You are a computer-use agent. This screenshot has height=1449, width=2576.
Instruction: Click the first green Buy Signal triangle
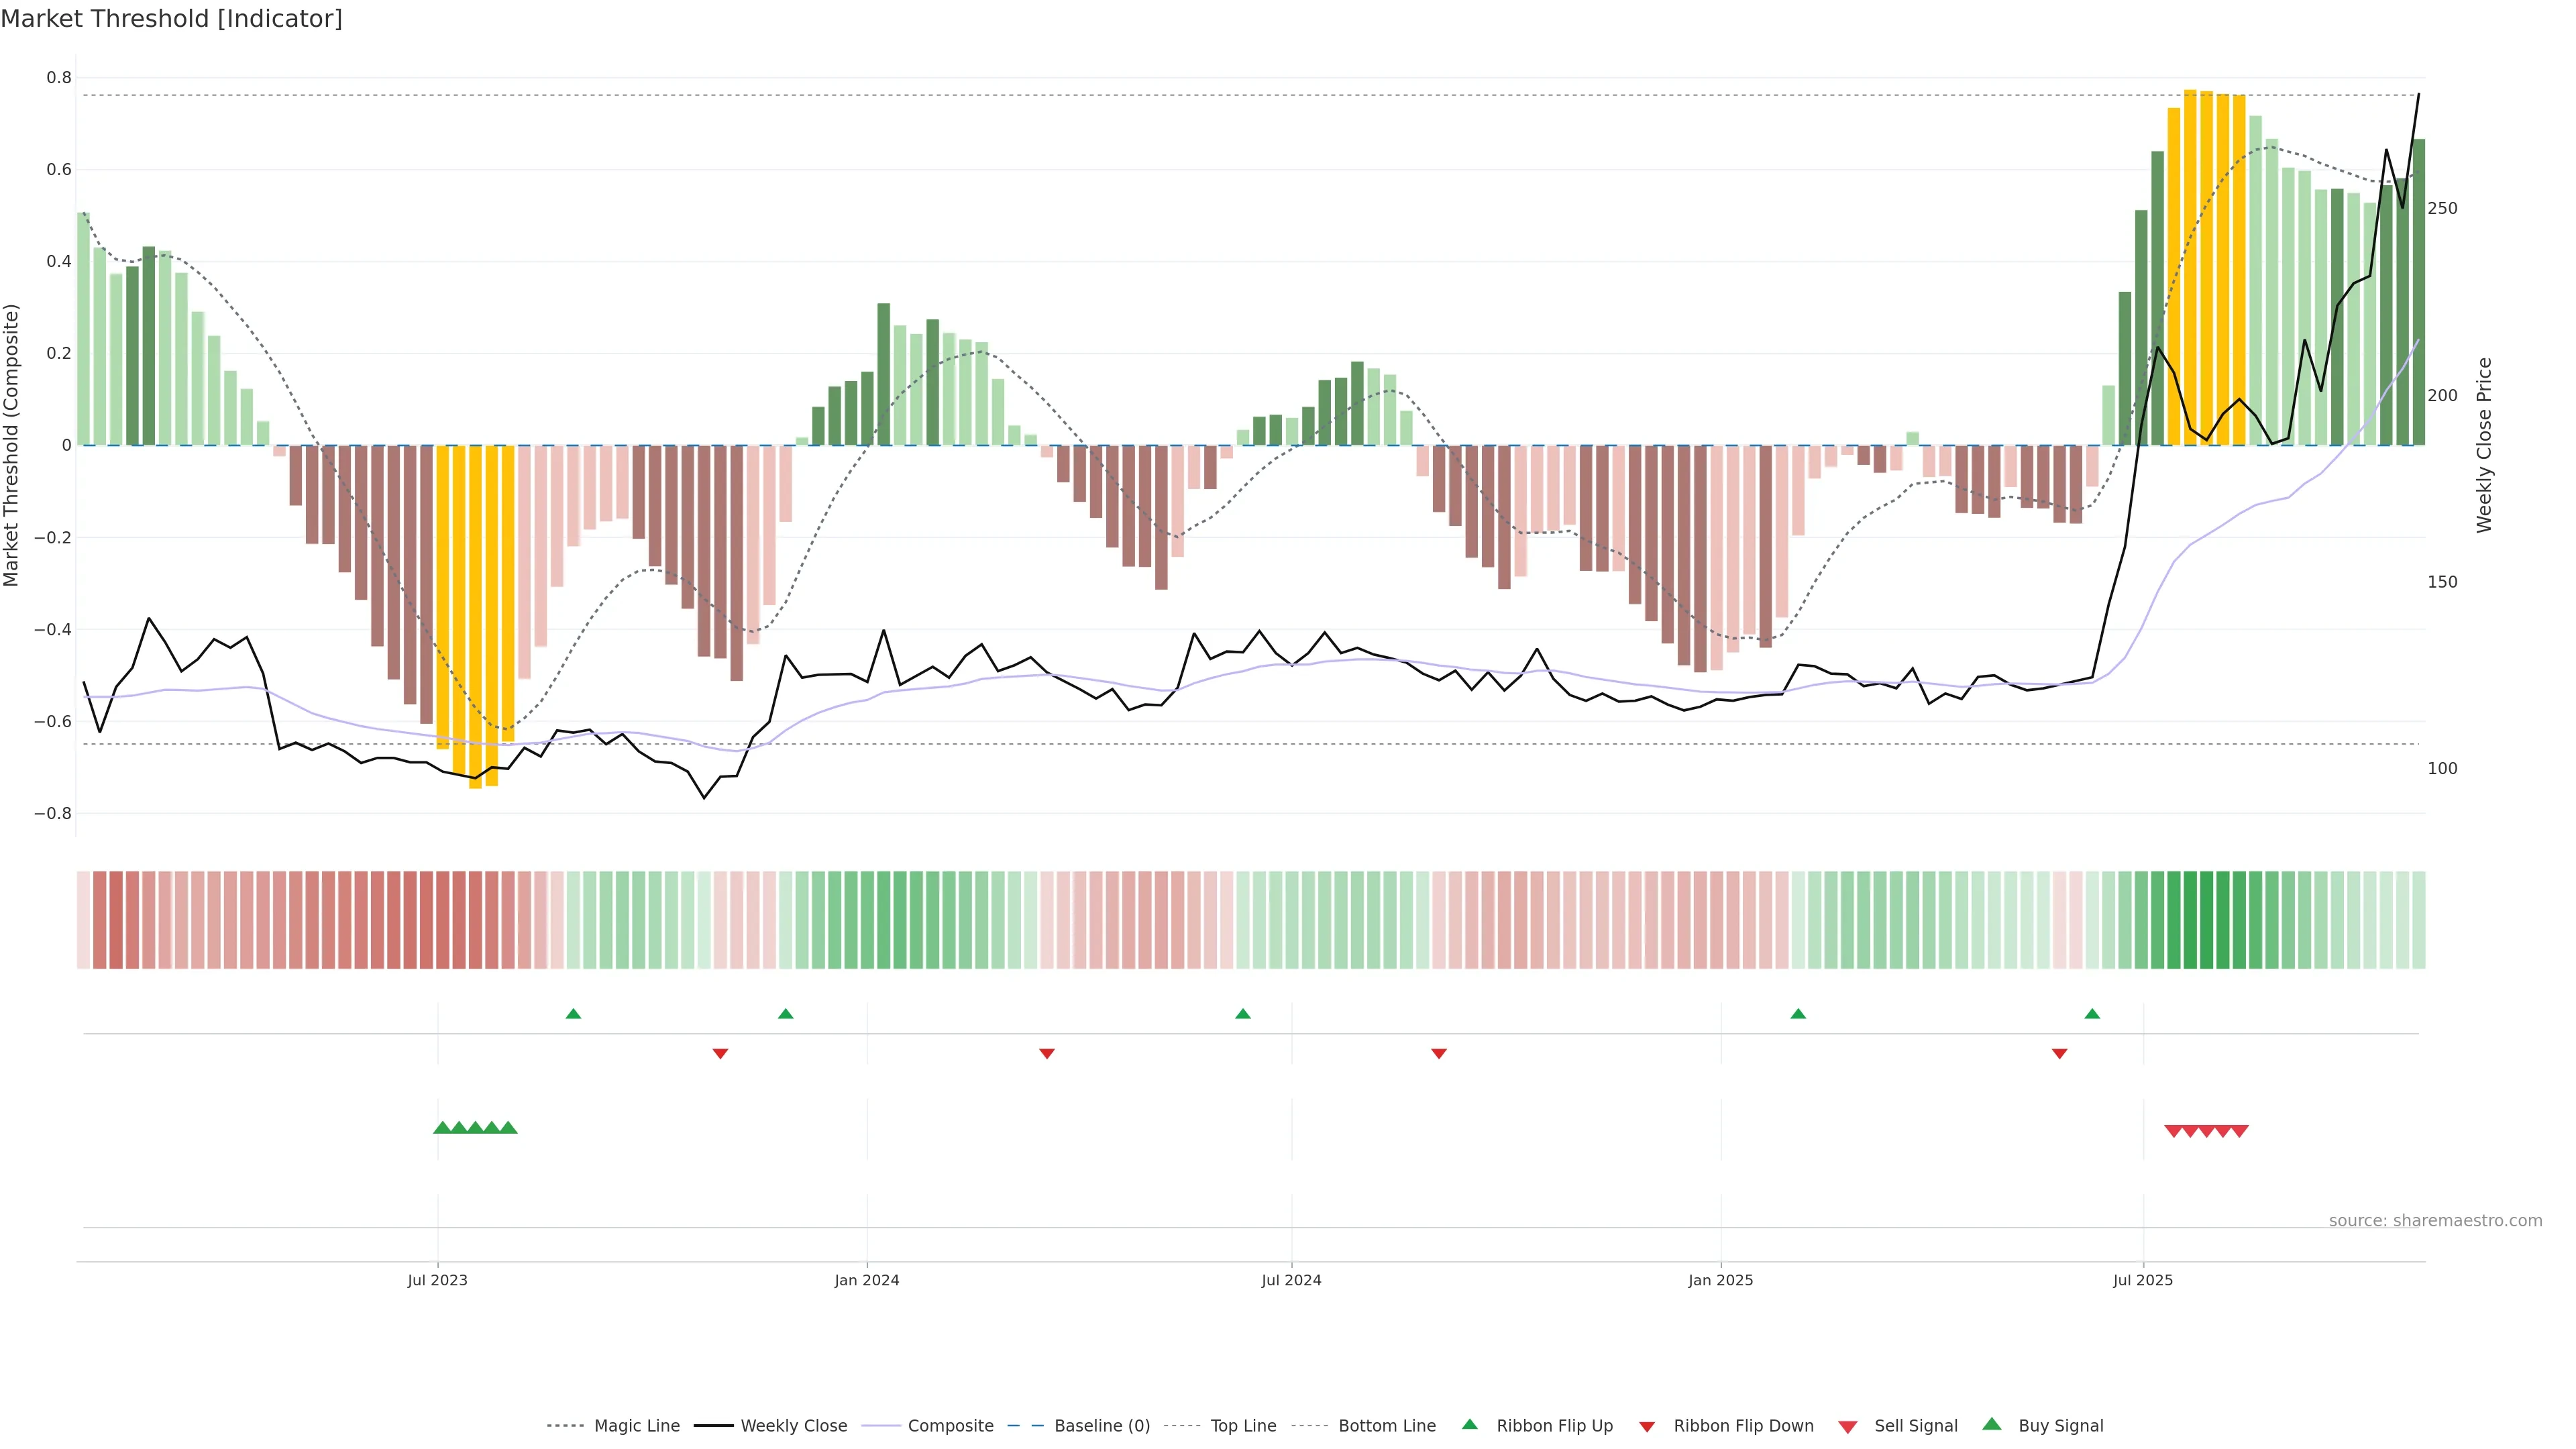442,1128
